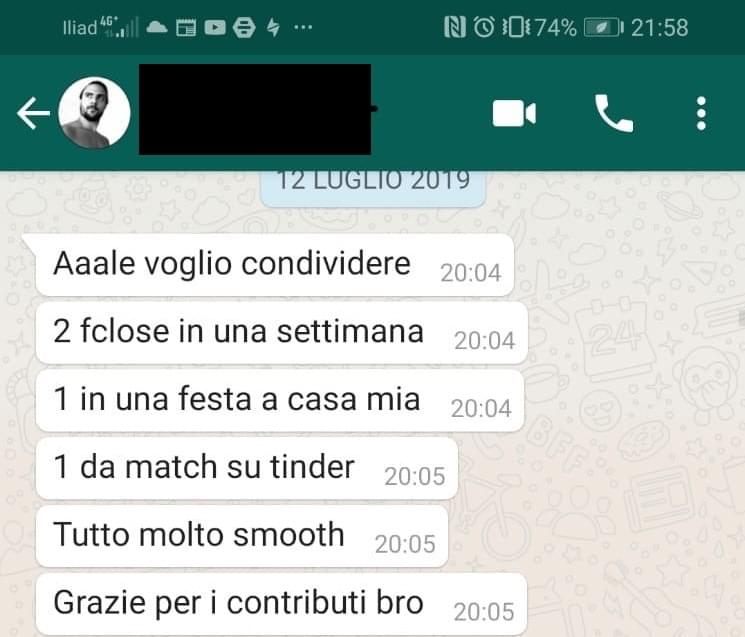Tap the YouTube notification icon
The height and width of the screenshot is (637, 745).
(x=215, y=28)
